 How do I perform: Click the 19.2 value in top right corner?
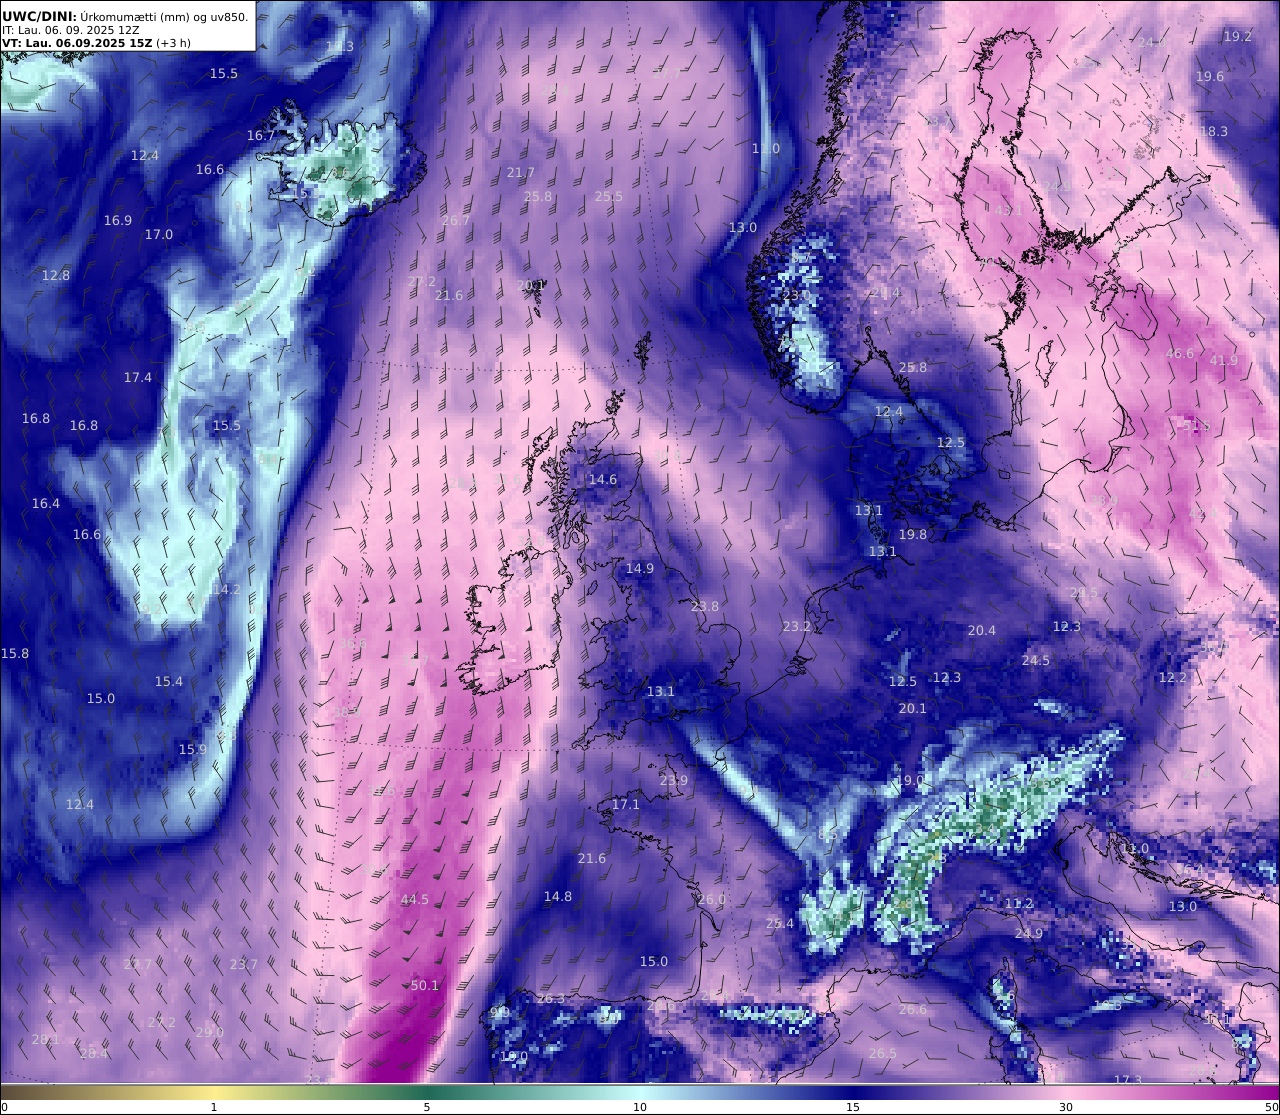click(1238, 36)
